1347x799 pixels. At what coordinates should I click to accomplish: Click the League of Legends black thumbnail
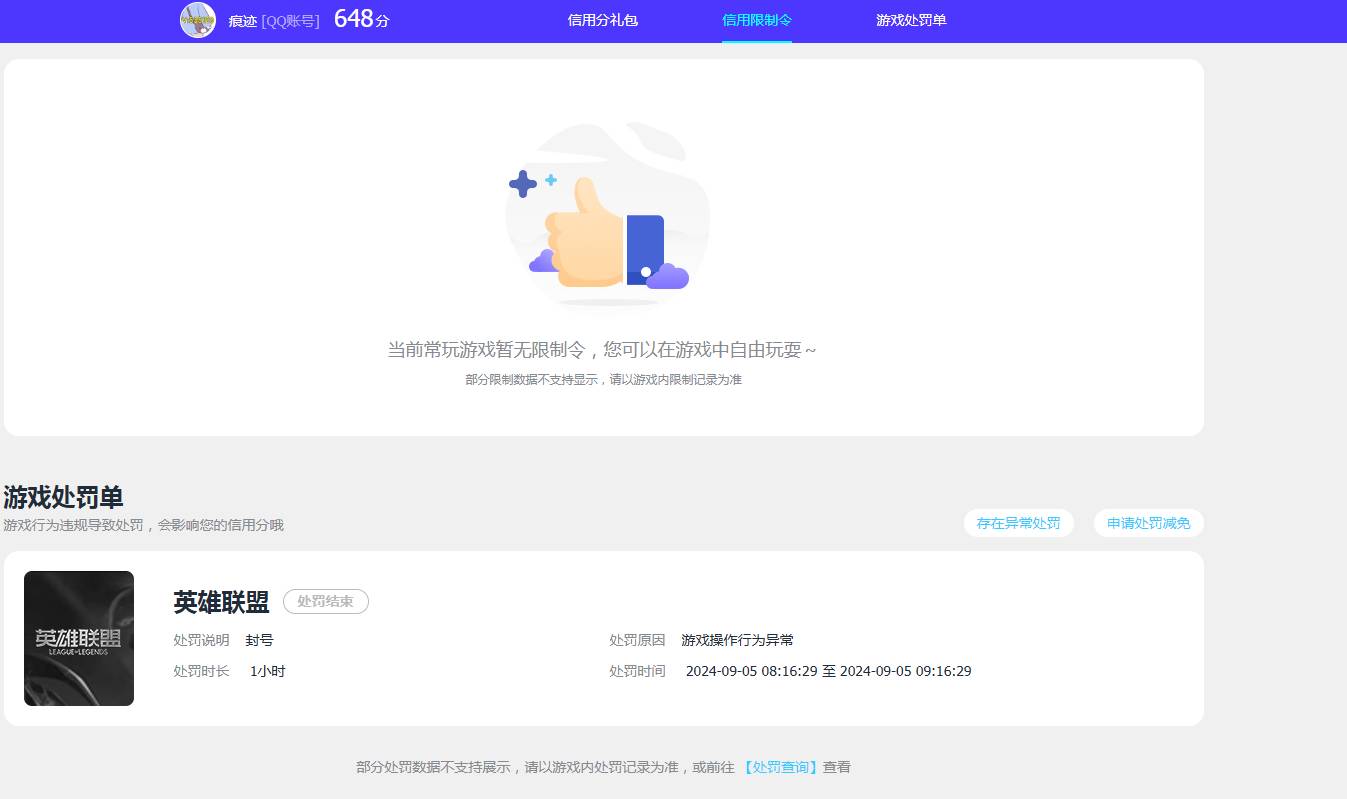point(79,637)
